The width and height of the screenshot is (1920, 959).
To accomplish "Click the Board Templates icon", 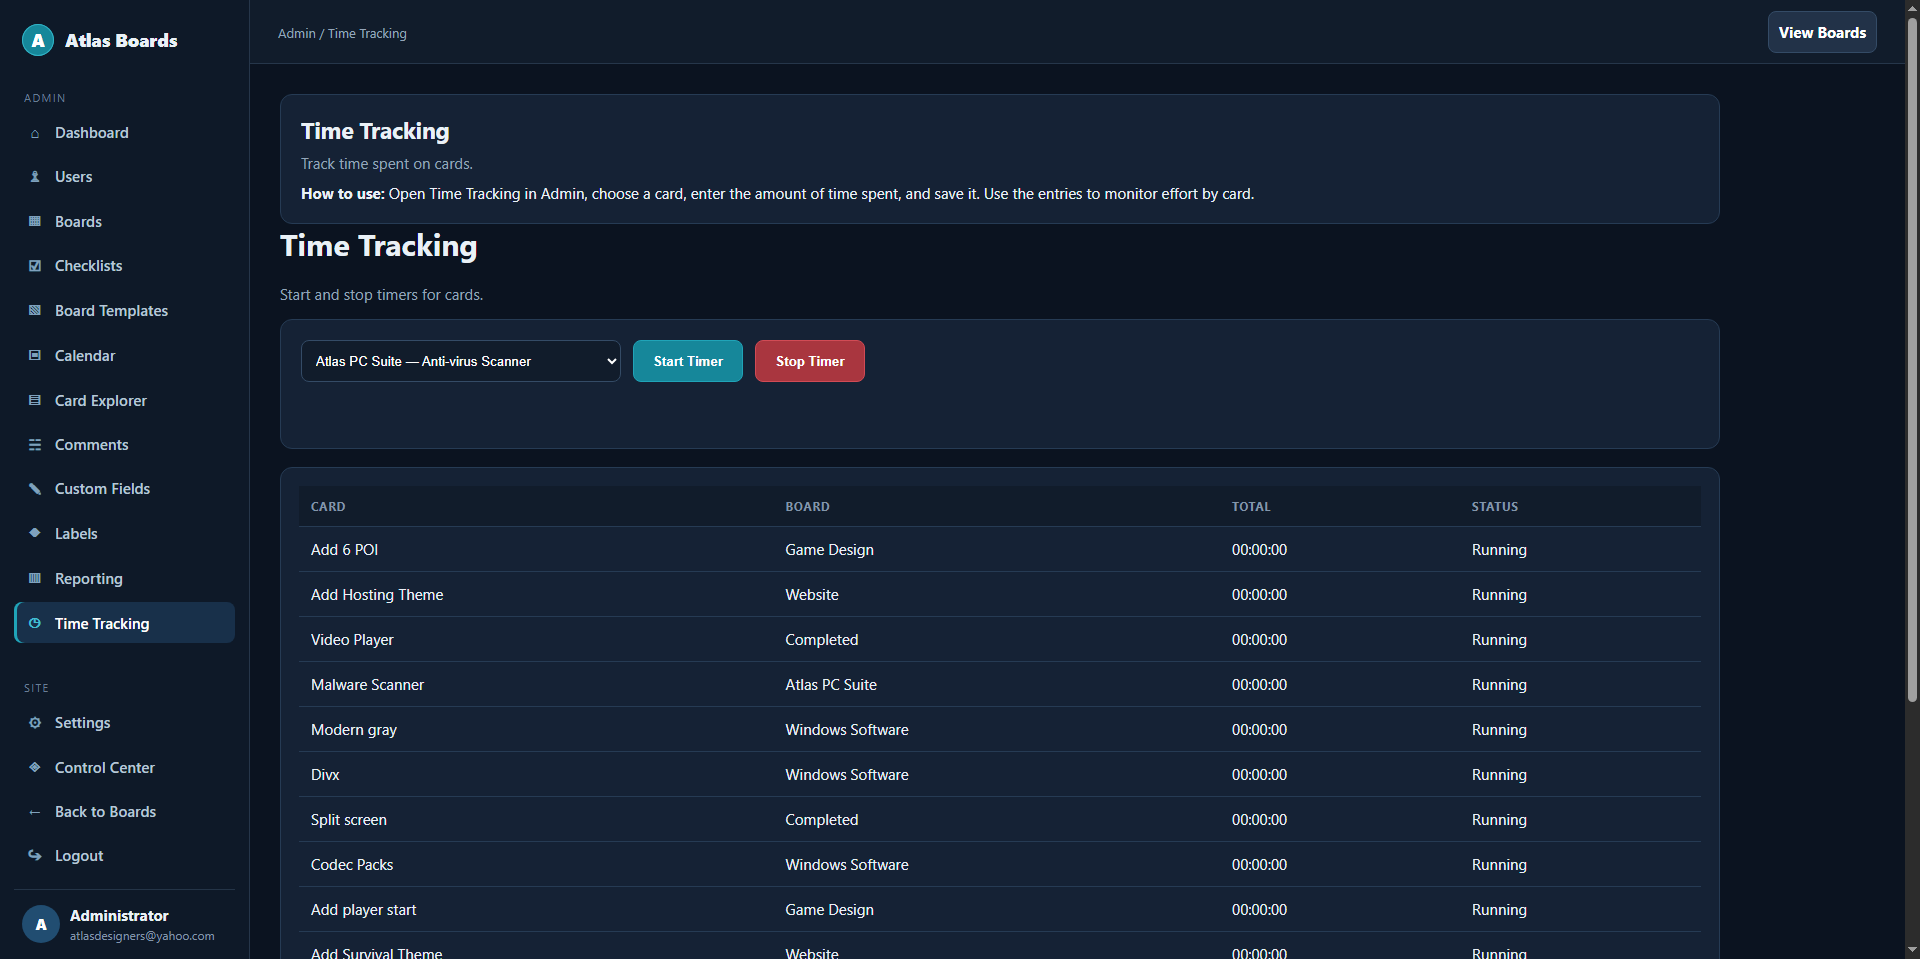I will [35, 311].
